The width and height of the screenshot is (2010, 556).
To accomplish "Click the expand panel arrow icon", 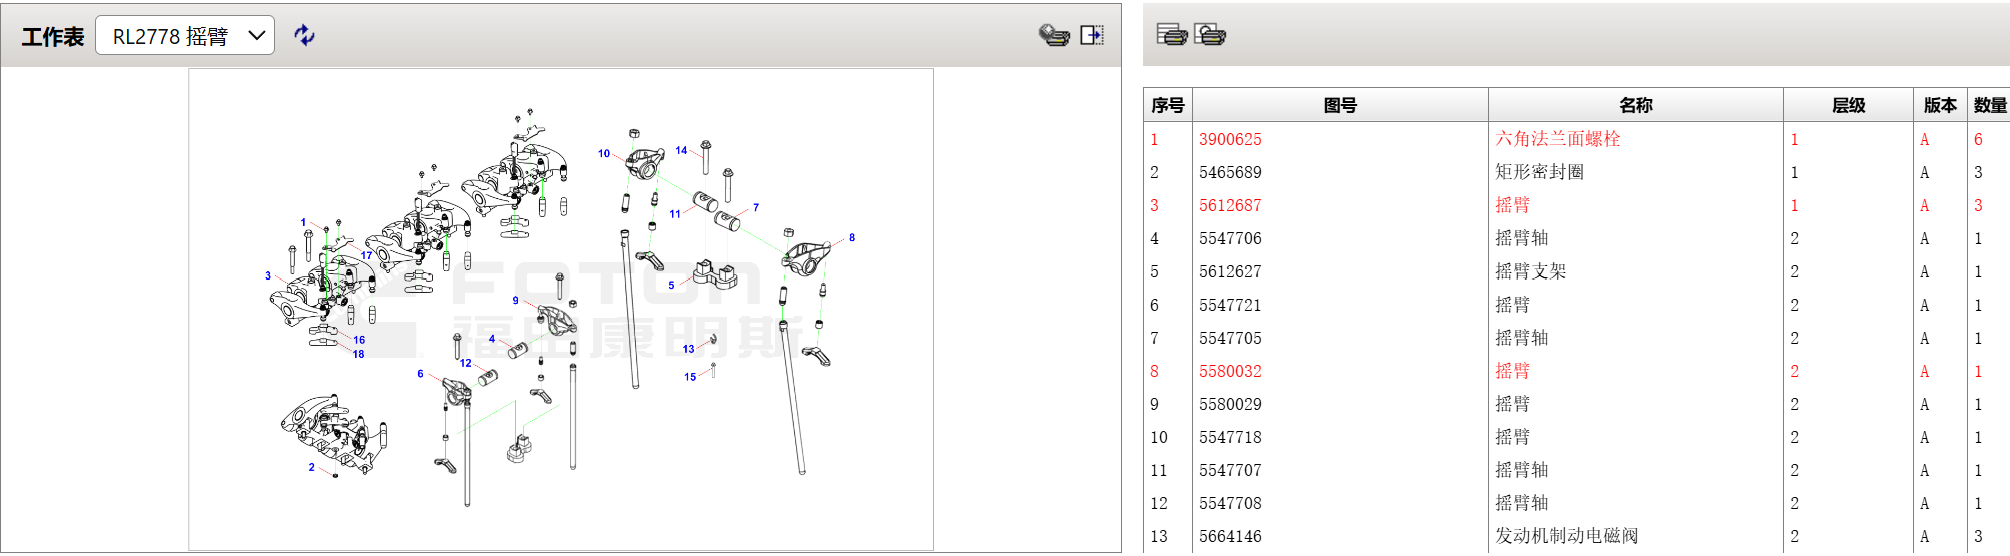I will [1092, 36].
